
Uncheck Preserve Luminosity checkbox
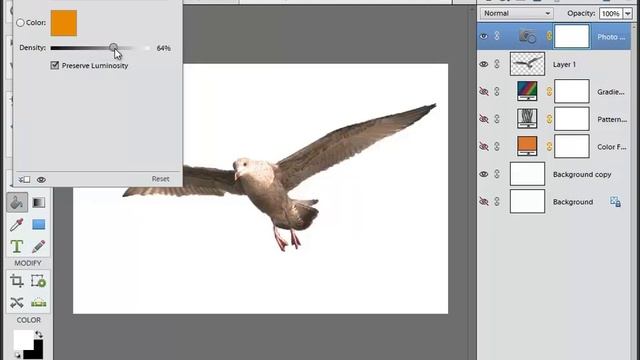coord(55,65)
